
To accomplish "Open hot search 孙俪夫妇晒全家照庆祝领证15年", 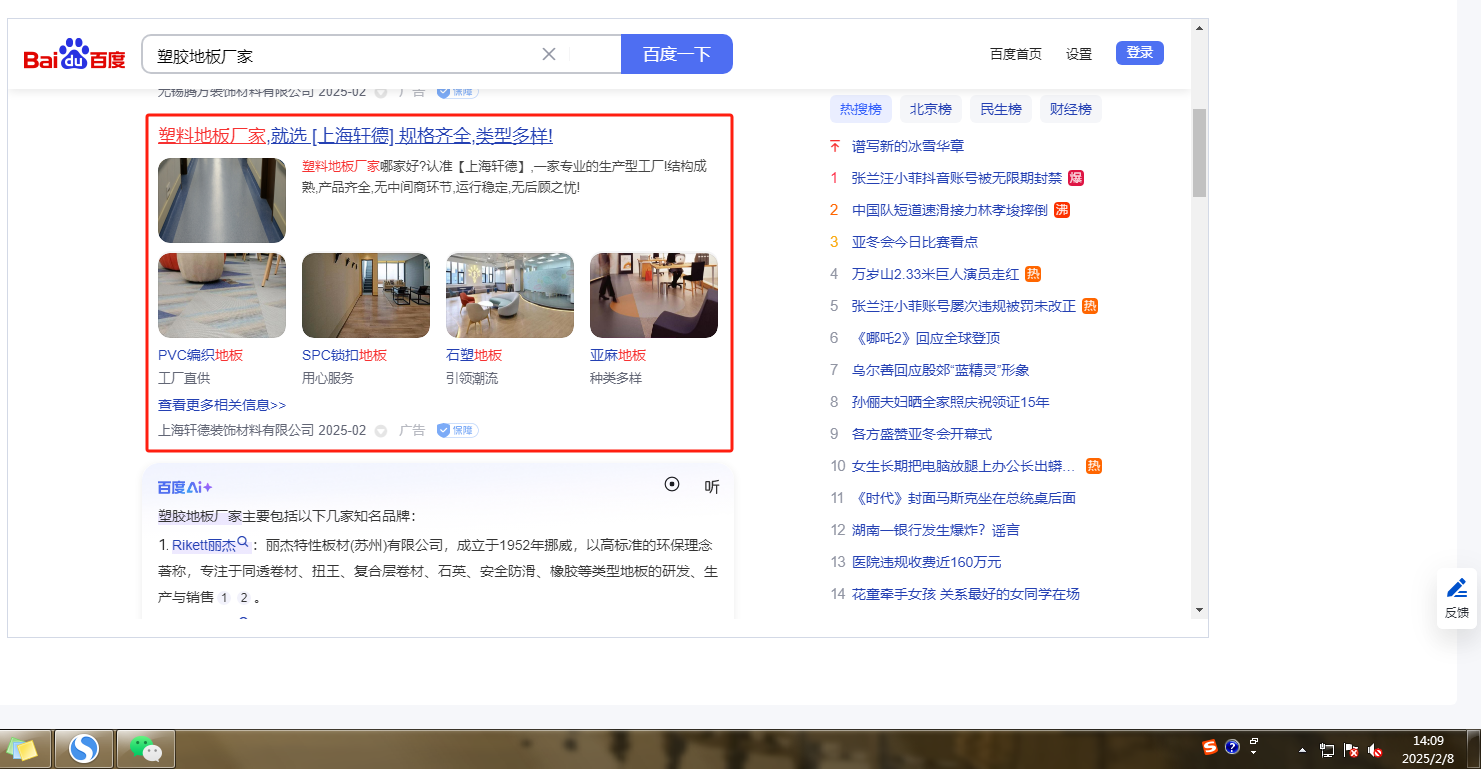I will click(951, 402).
